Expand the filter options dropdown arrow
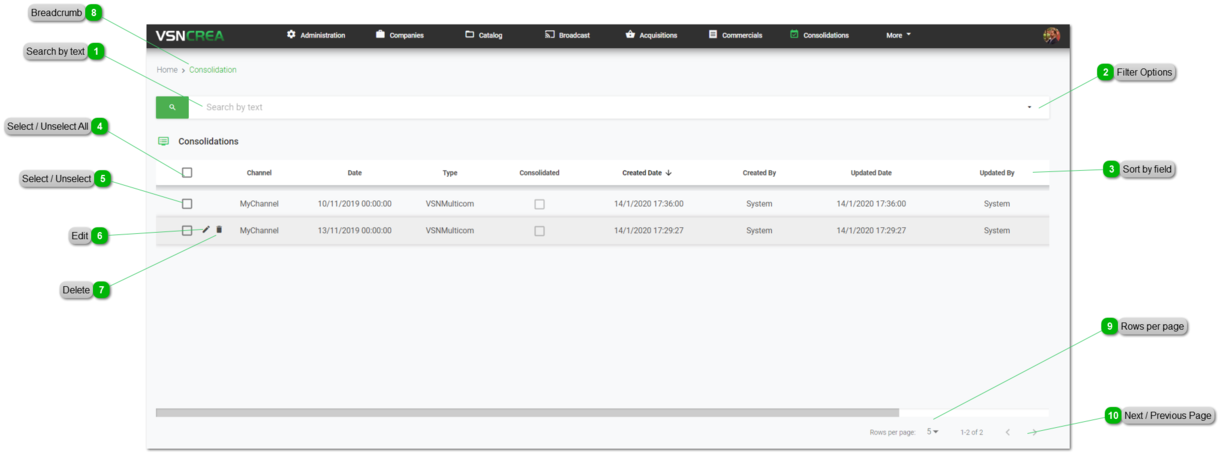 (x=1029, y=107)
